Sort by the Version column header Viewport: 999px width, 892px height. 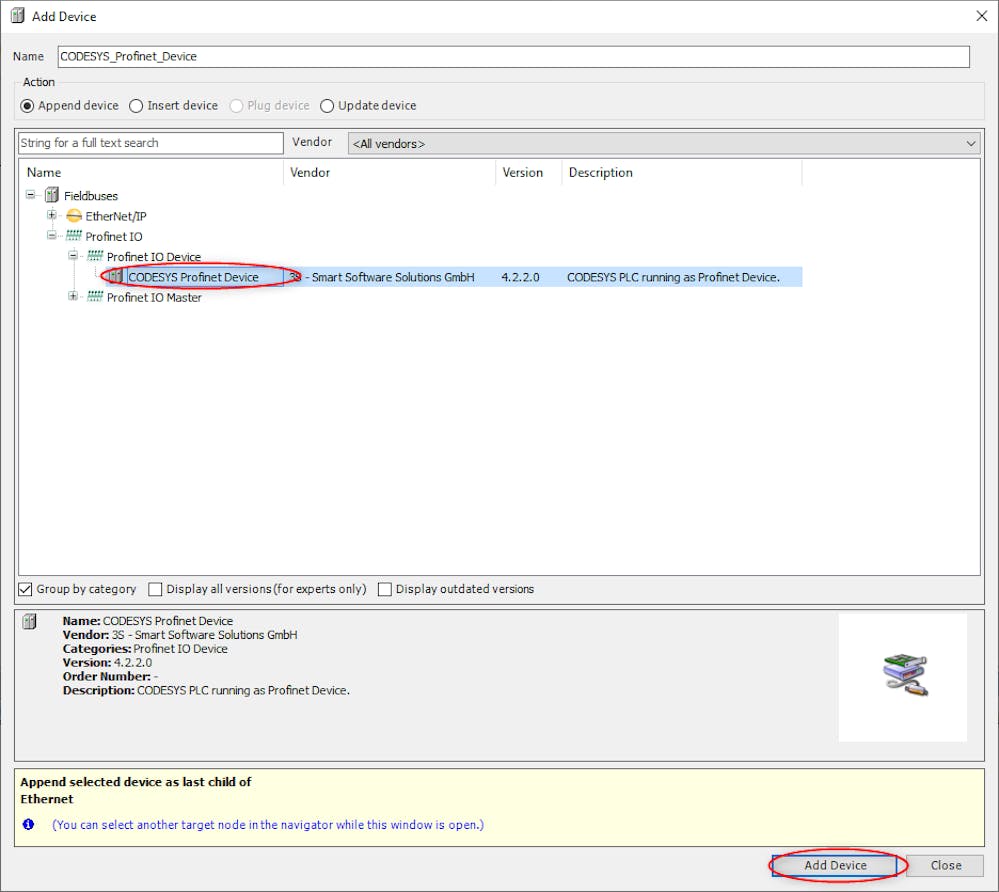click(529, 173)
